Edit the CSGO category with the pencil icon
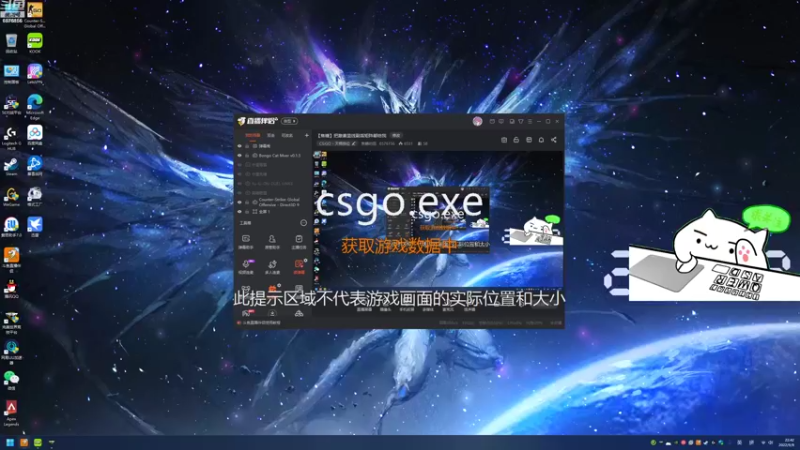 pyautogui.click(x=354, y=144)
